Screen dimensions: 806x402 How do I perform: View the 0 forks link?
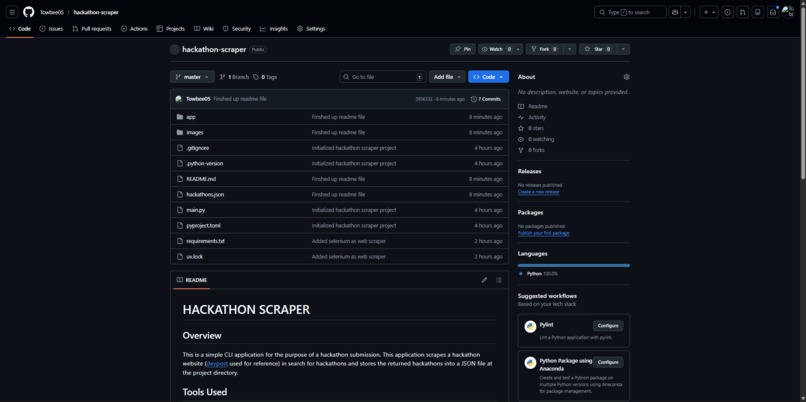tap(531, 151)
